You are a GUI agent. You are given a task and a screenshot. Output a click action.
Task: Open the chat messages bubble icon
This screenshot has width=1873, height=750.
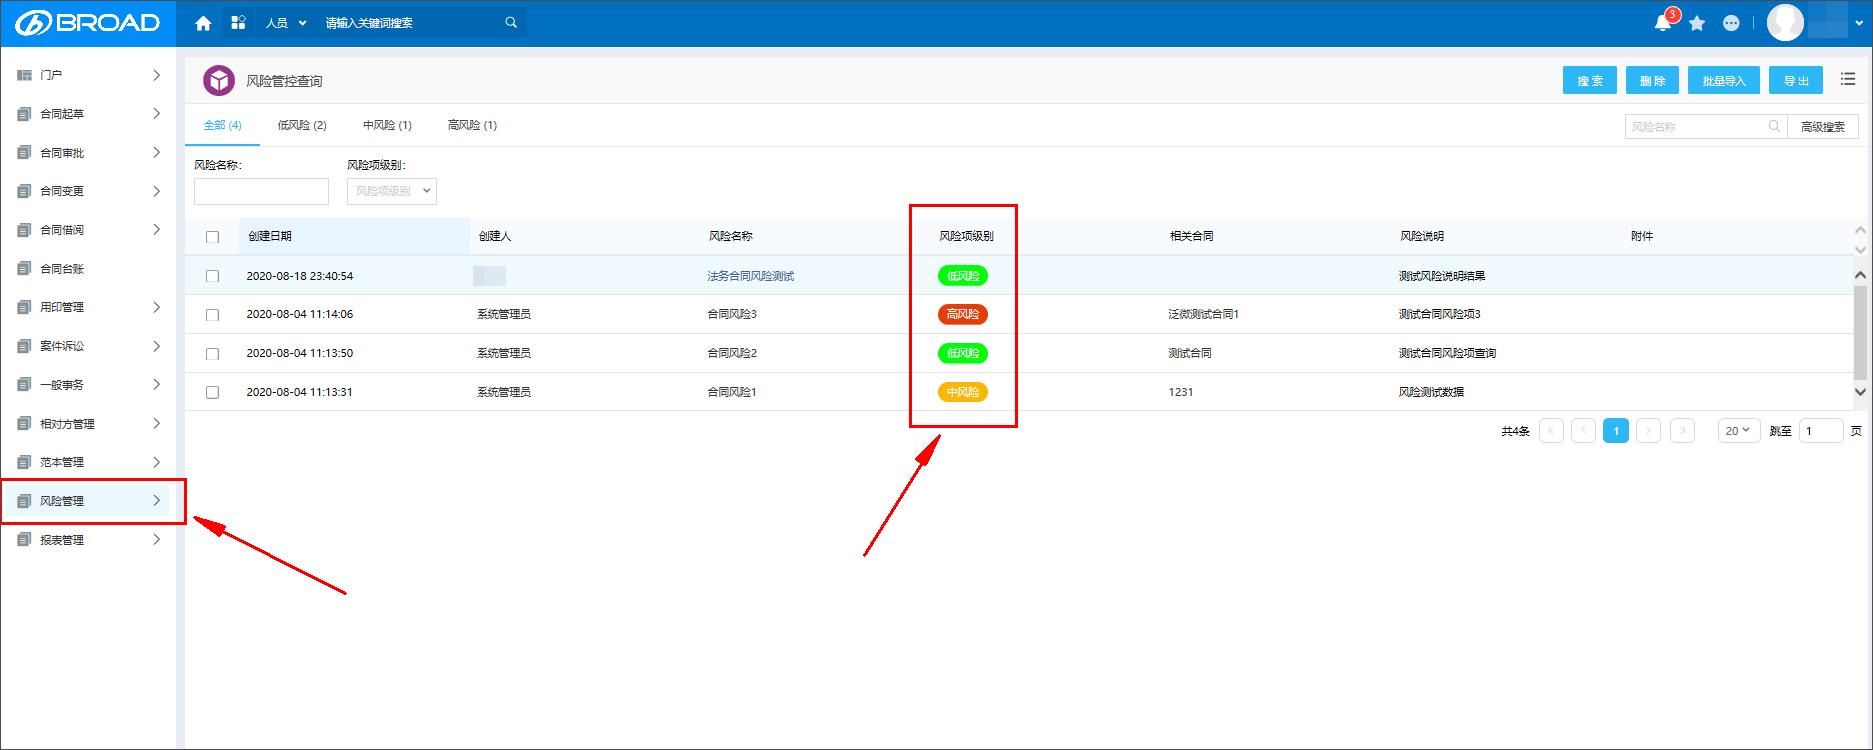[x=1731, y=23]
